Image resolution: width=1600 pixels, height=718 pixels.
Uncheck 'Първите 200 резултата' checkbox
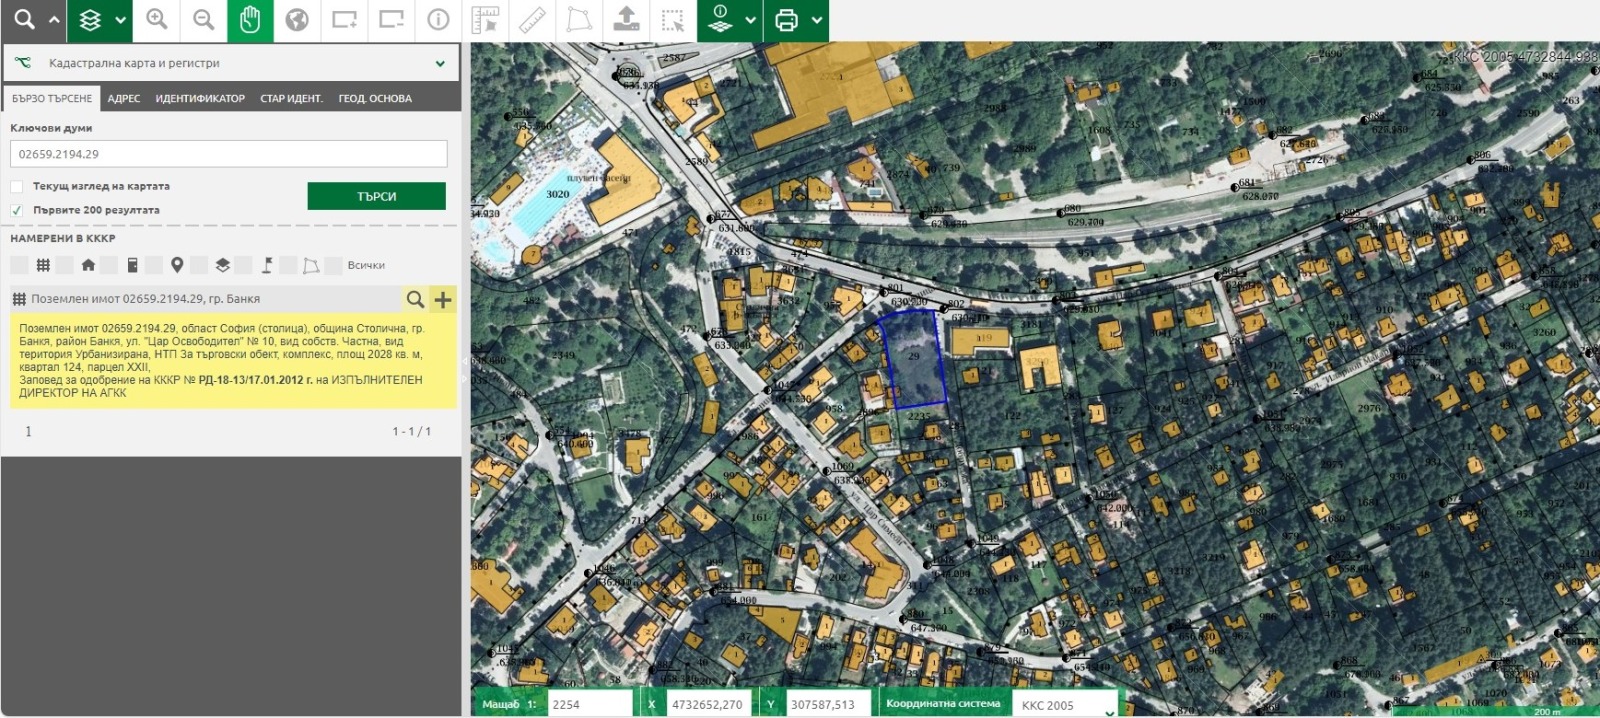click(17, 211)
